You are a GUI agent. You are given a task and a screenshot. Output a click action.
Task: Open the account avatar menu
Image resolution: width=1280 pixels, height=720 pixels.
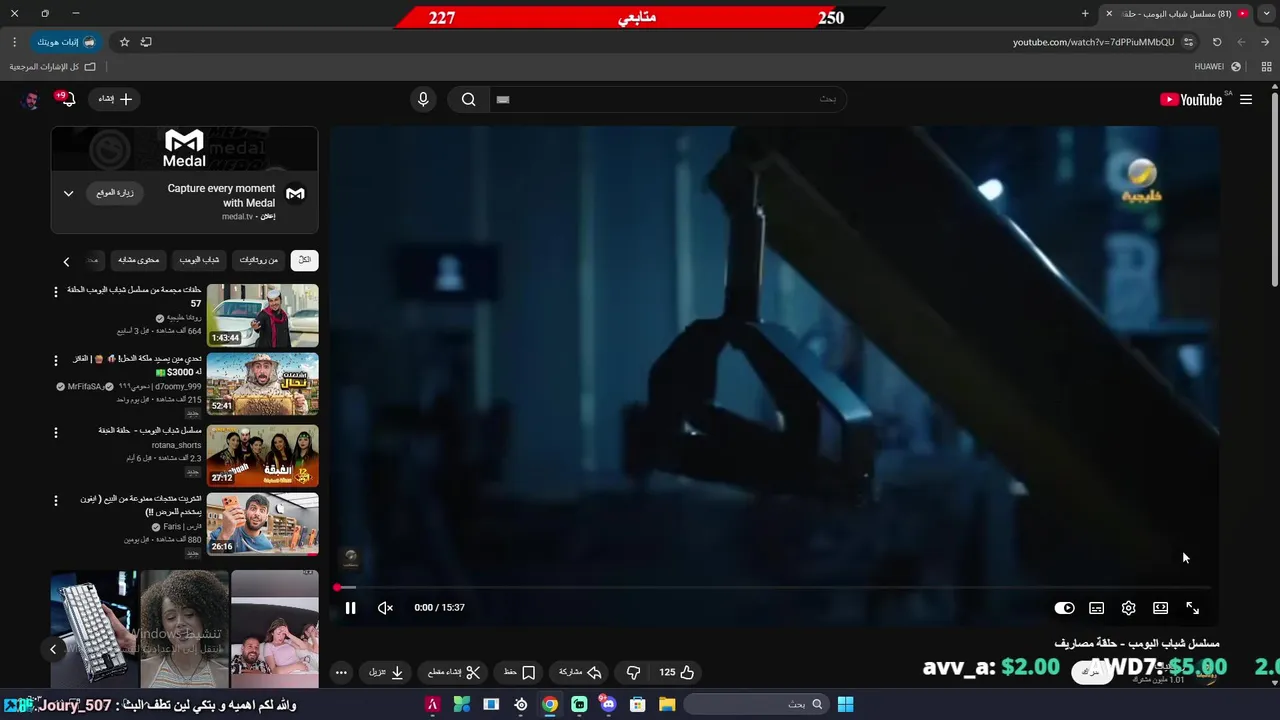[x=30, y=99]
